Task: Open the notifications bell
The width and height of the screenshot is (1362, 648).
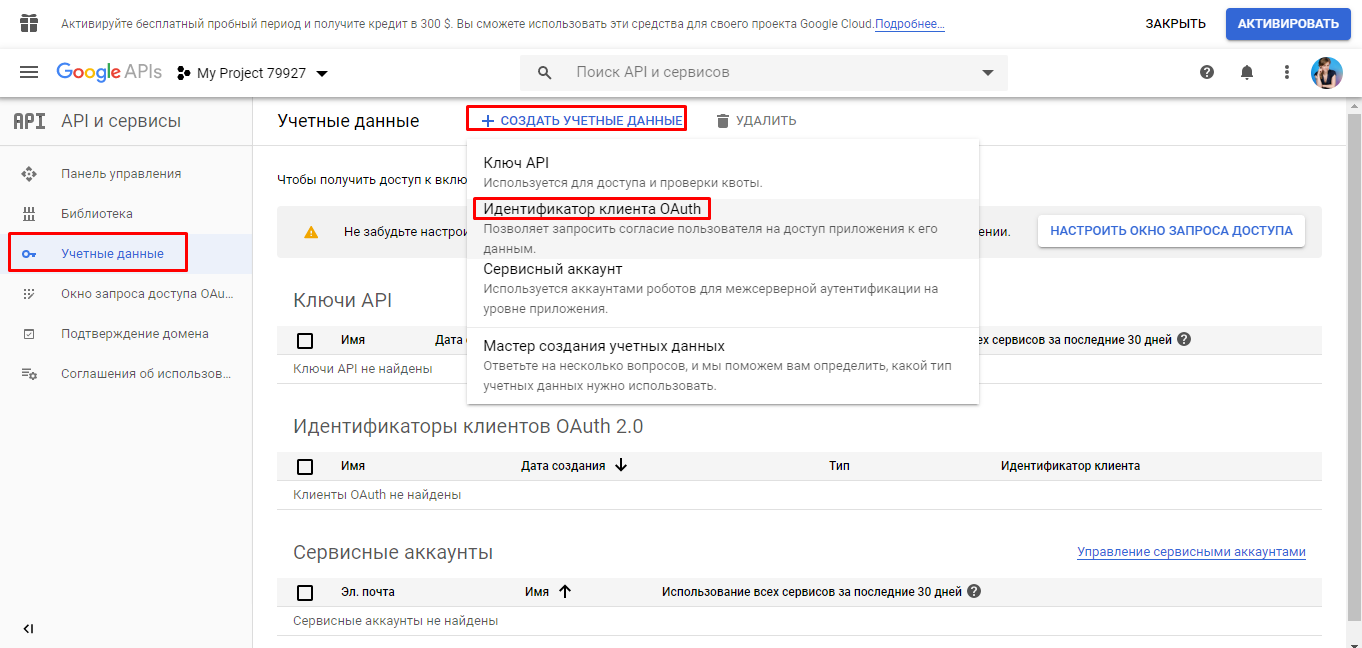Action: click(1247, 72)
